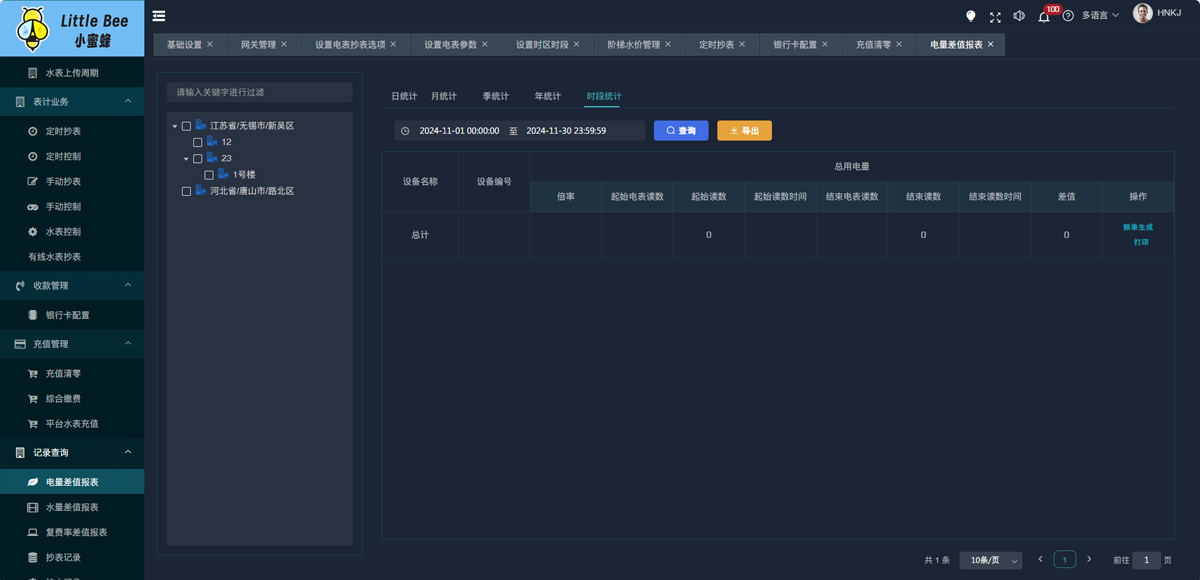
Task: Click the keyword filter input field
Action: pos(260,92)
